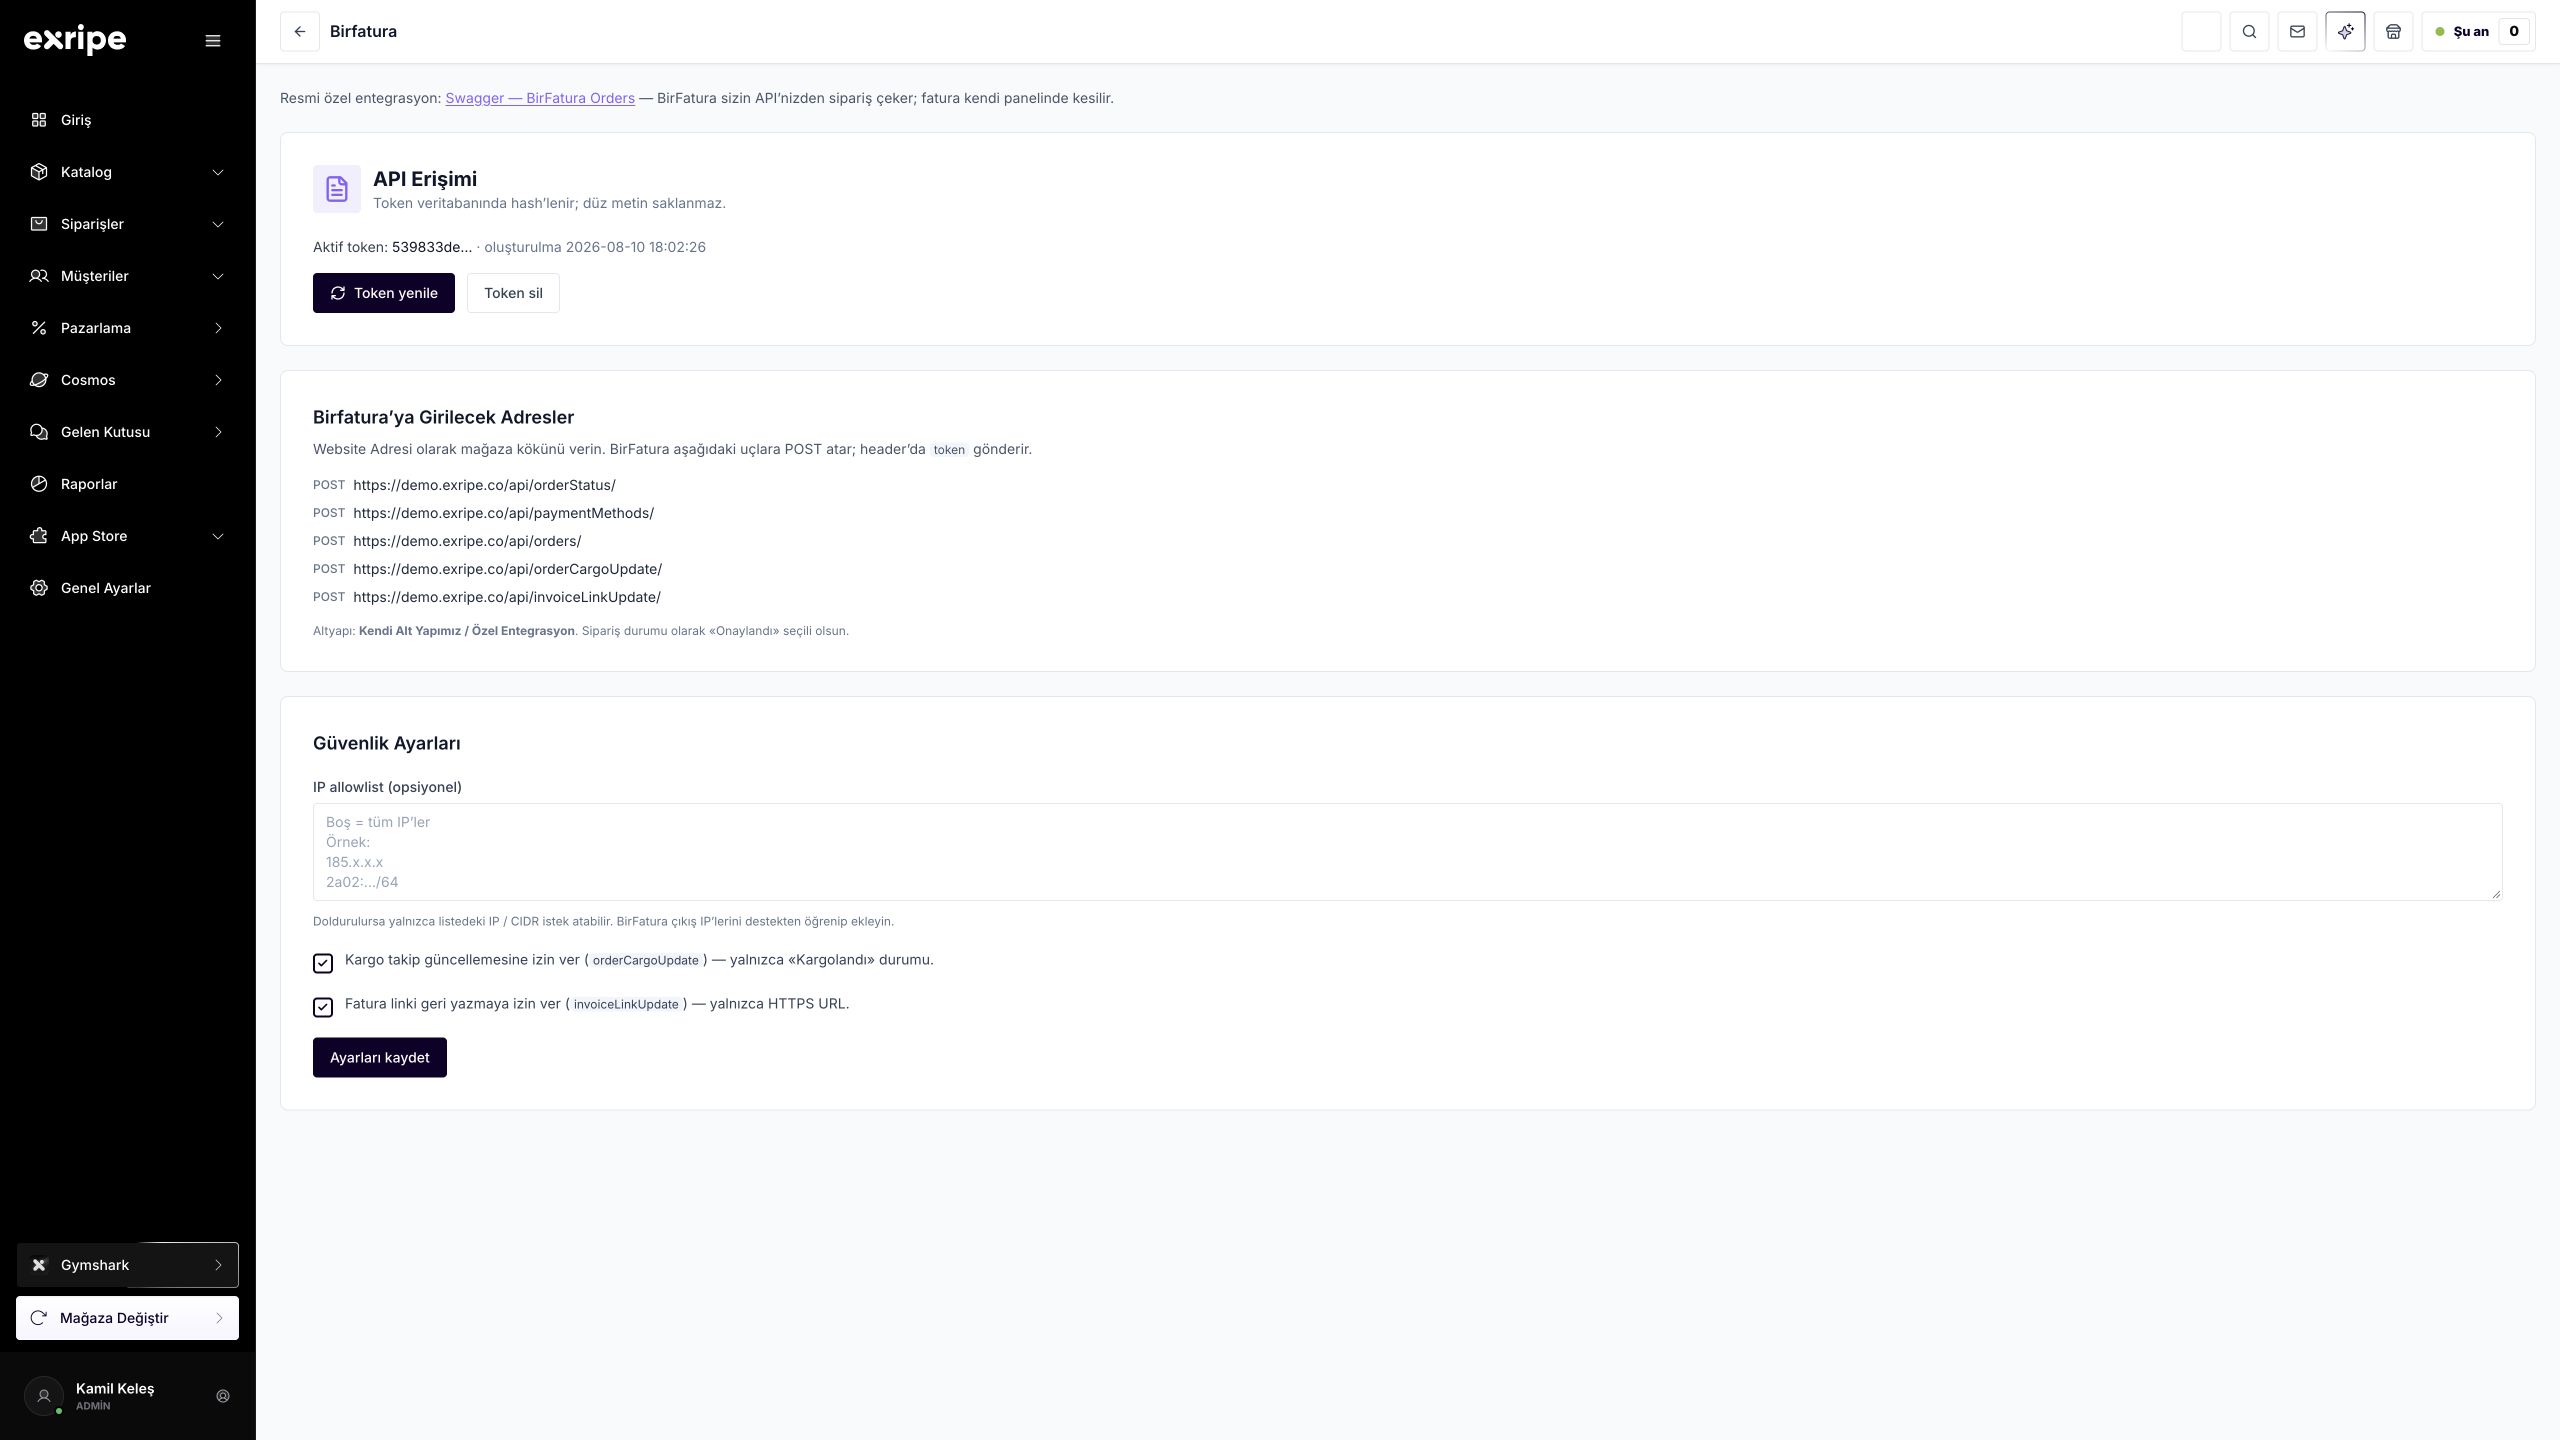
Task: Go back using the arrow button
Action: pos(300,32)
